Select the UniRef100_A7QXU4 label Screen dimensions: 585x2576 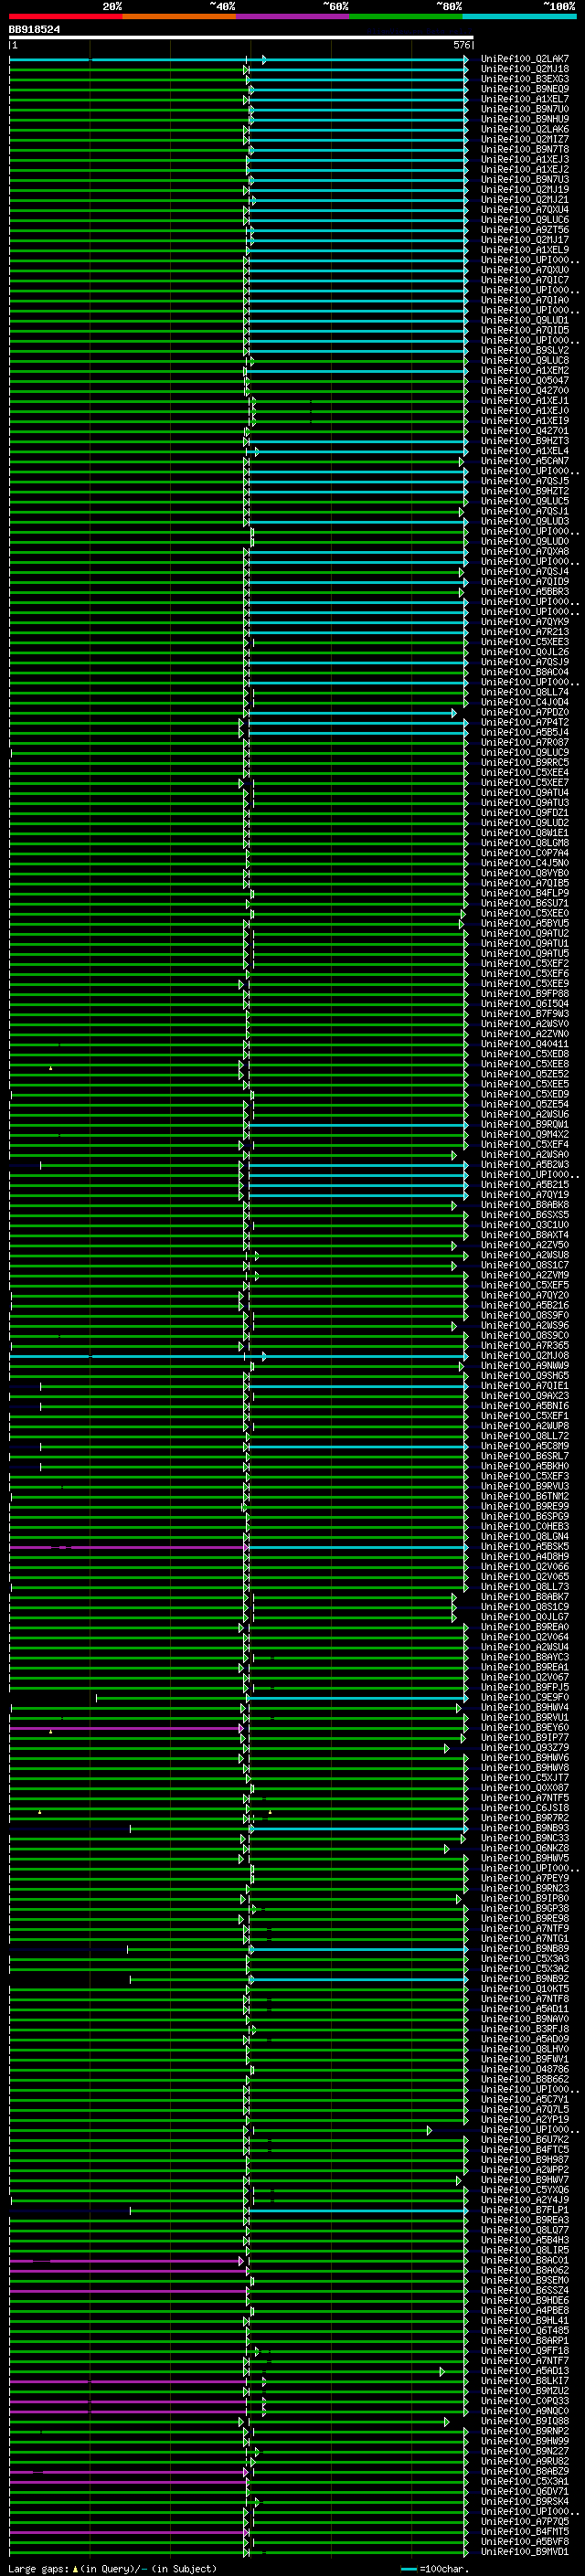click(525, 210)
